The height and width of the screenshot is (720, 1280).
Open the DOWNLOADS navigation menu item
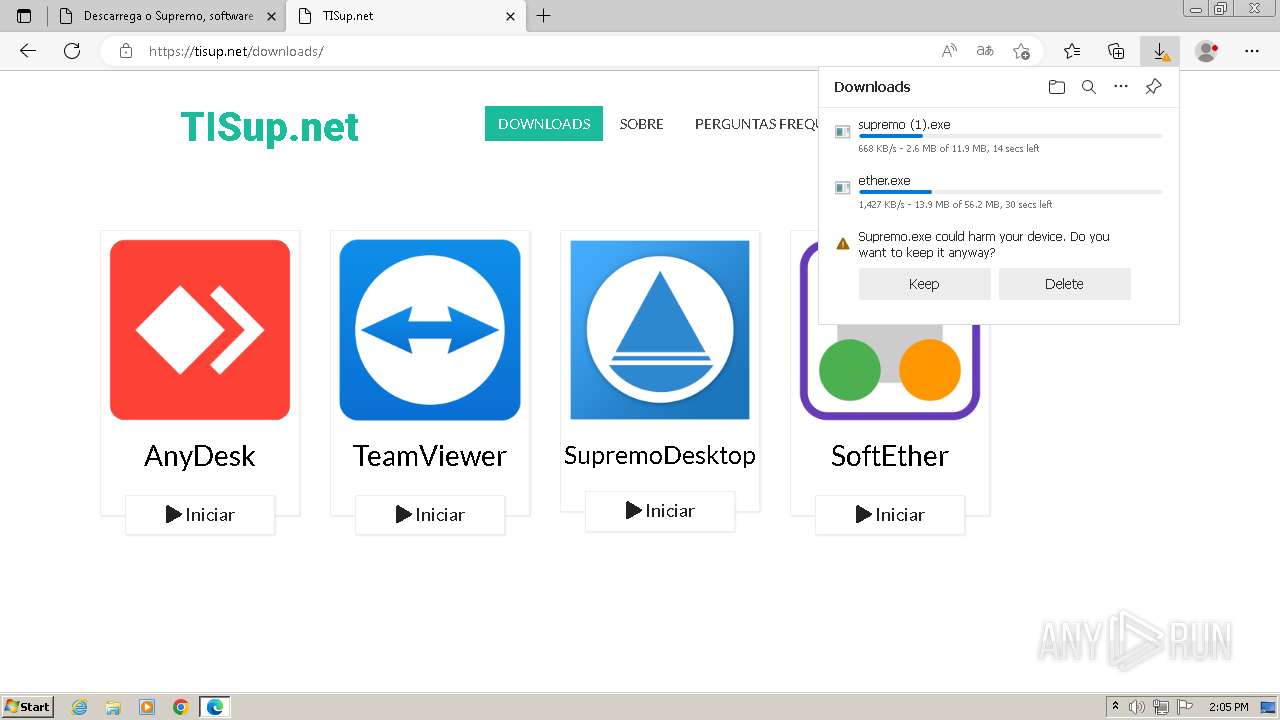(544, 124)
